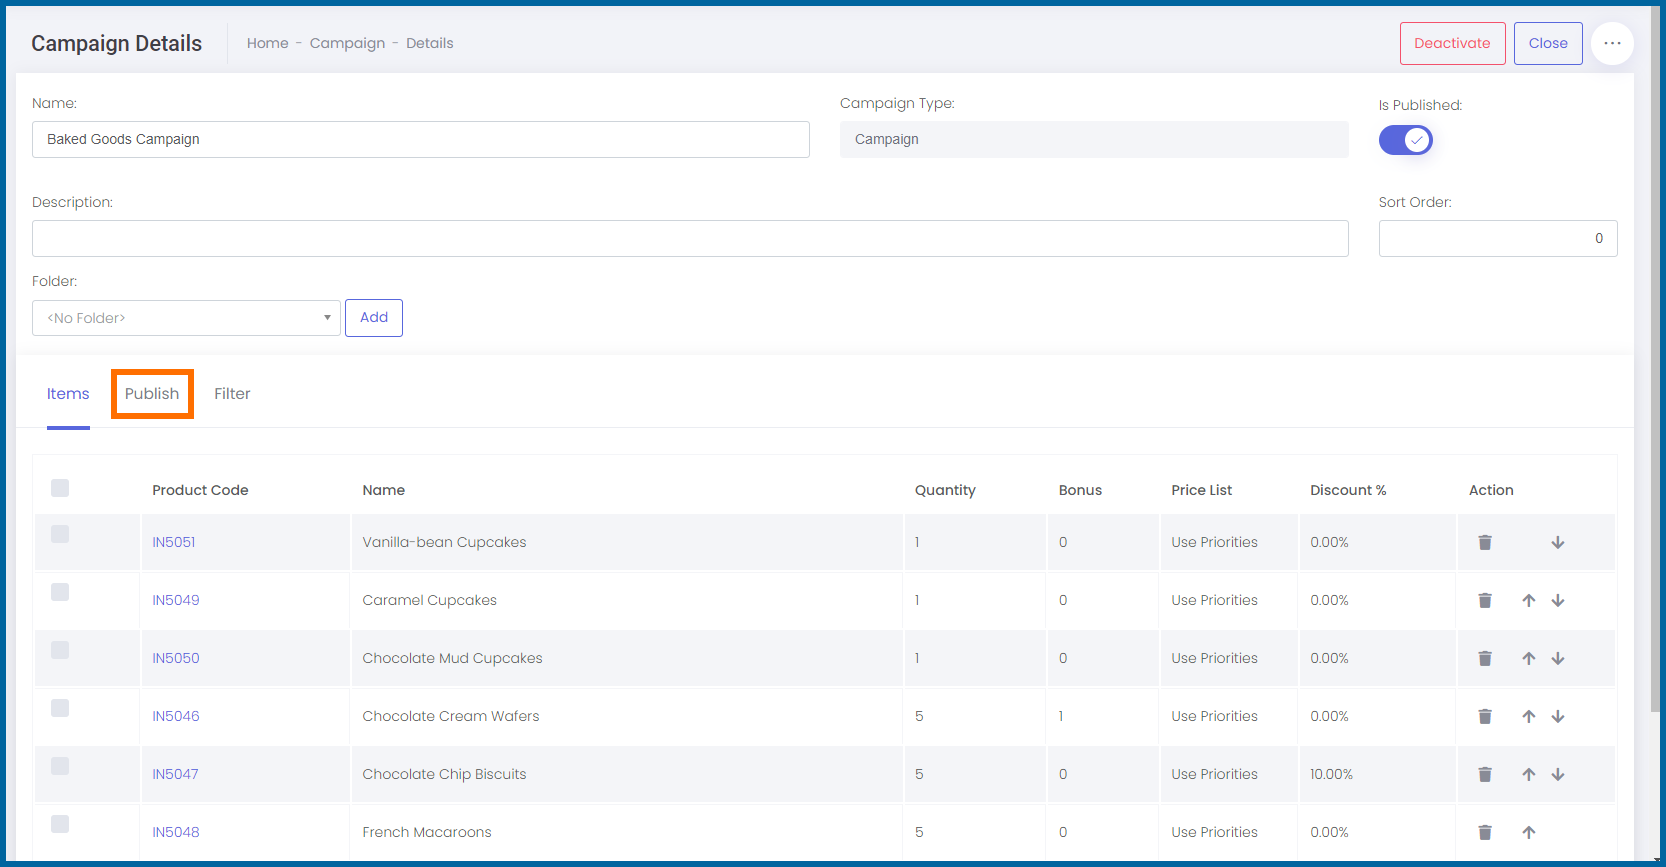The width and height of the screenshot is (1666, 867).
Task: Click the Quantity column header
Action: [x=945, y=490]
